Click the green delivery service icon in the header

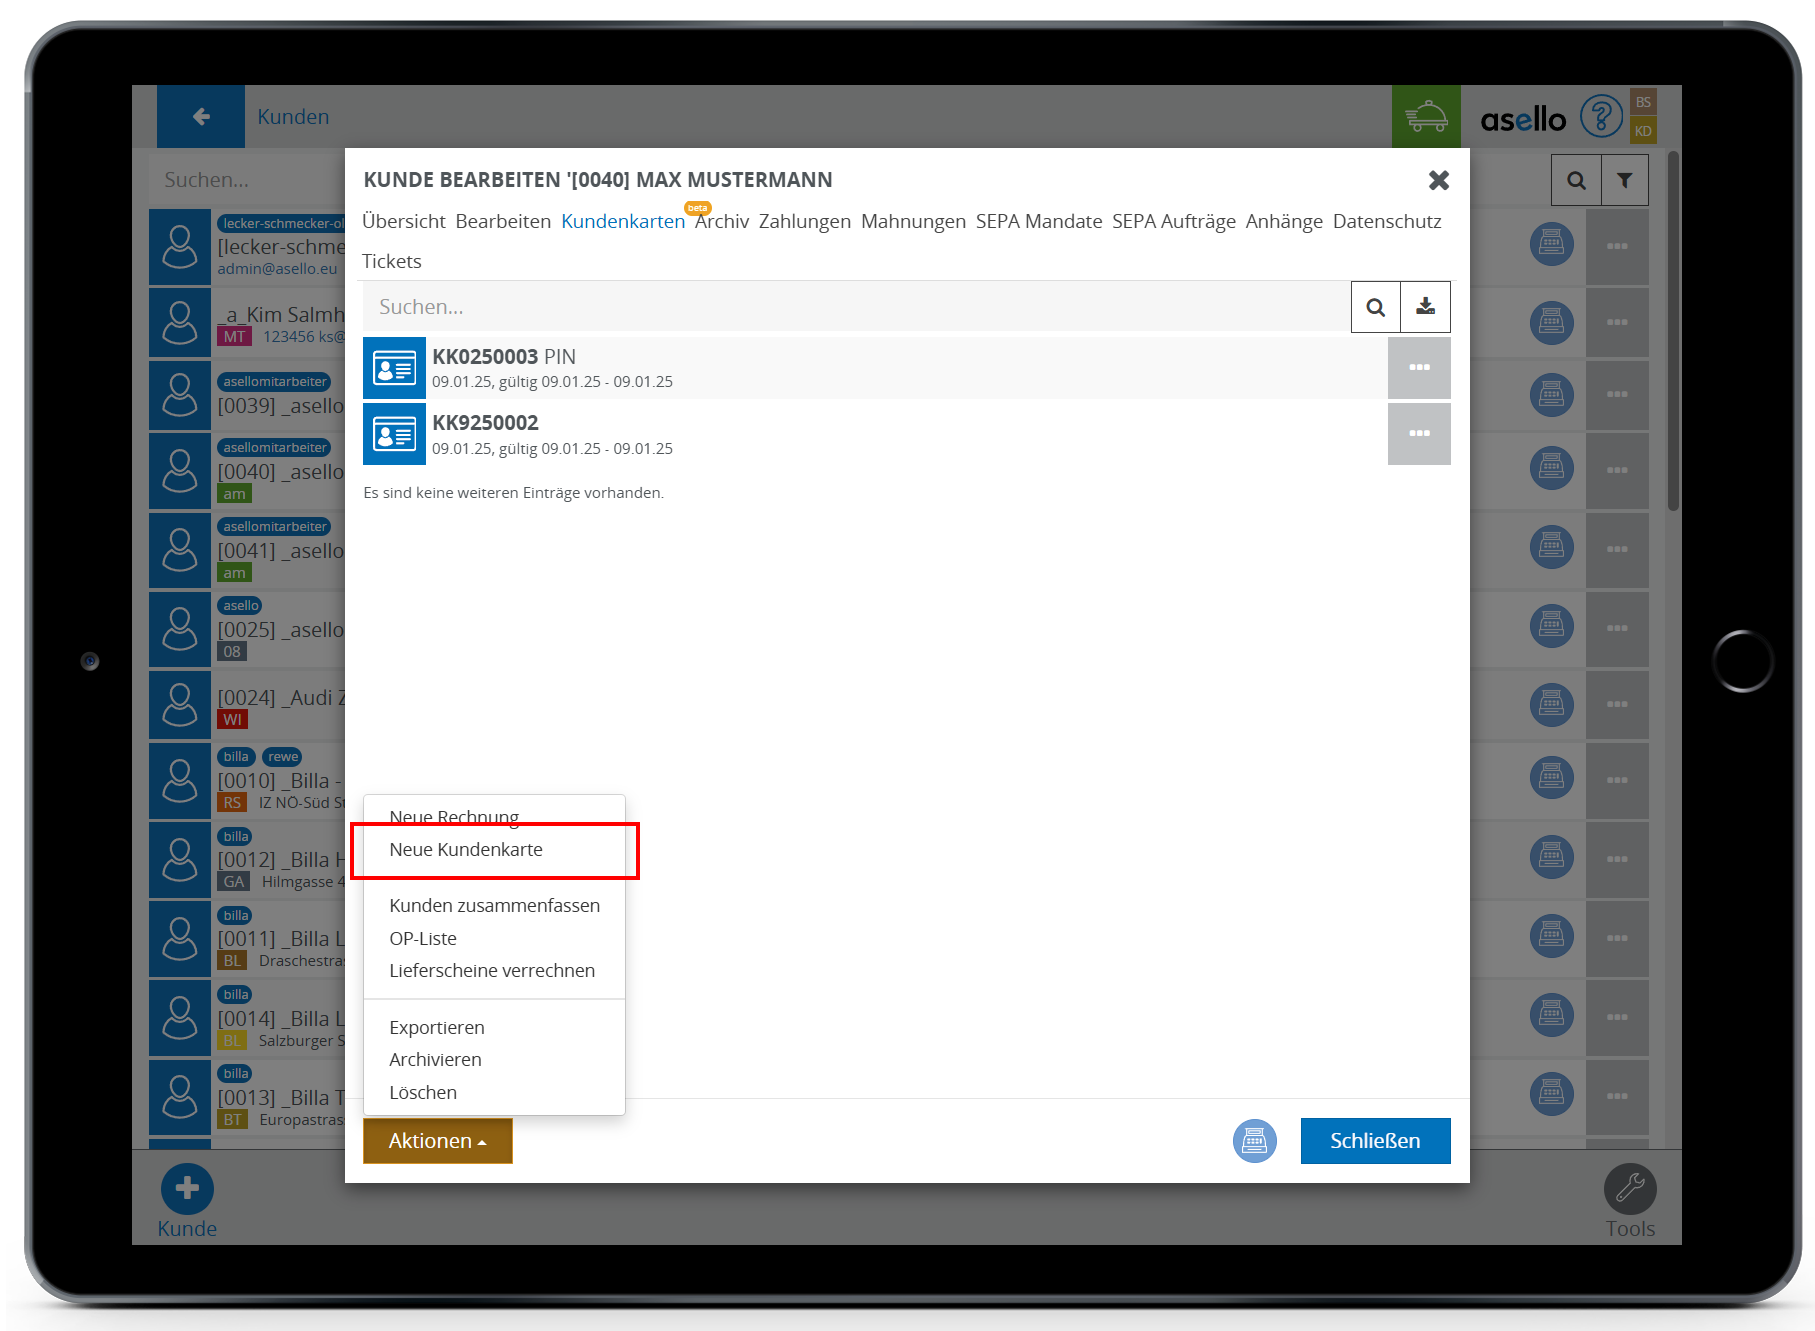1425,117
